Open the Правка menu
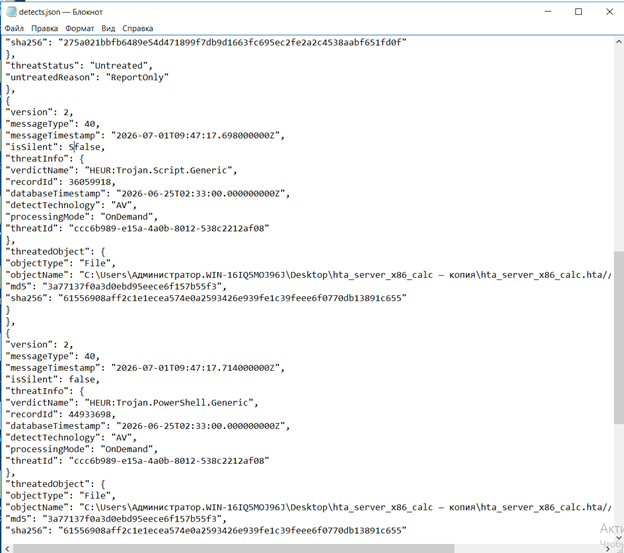624x553 pixels. pos(45,28)
